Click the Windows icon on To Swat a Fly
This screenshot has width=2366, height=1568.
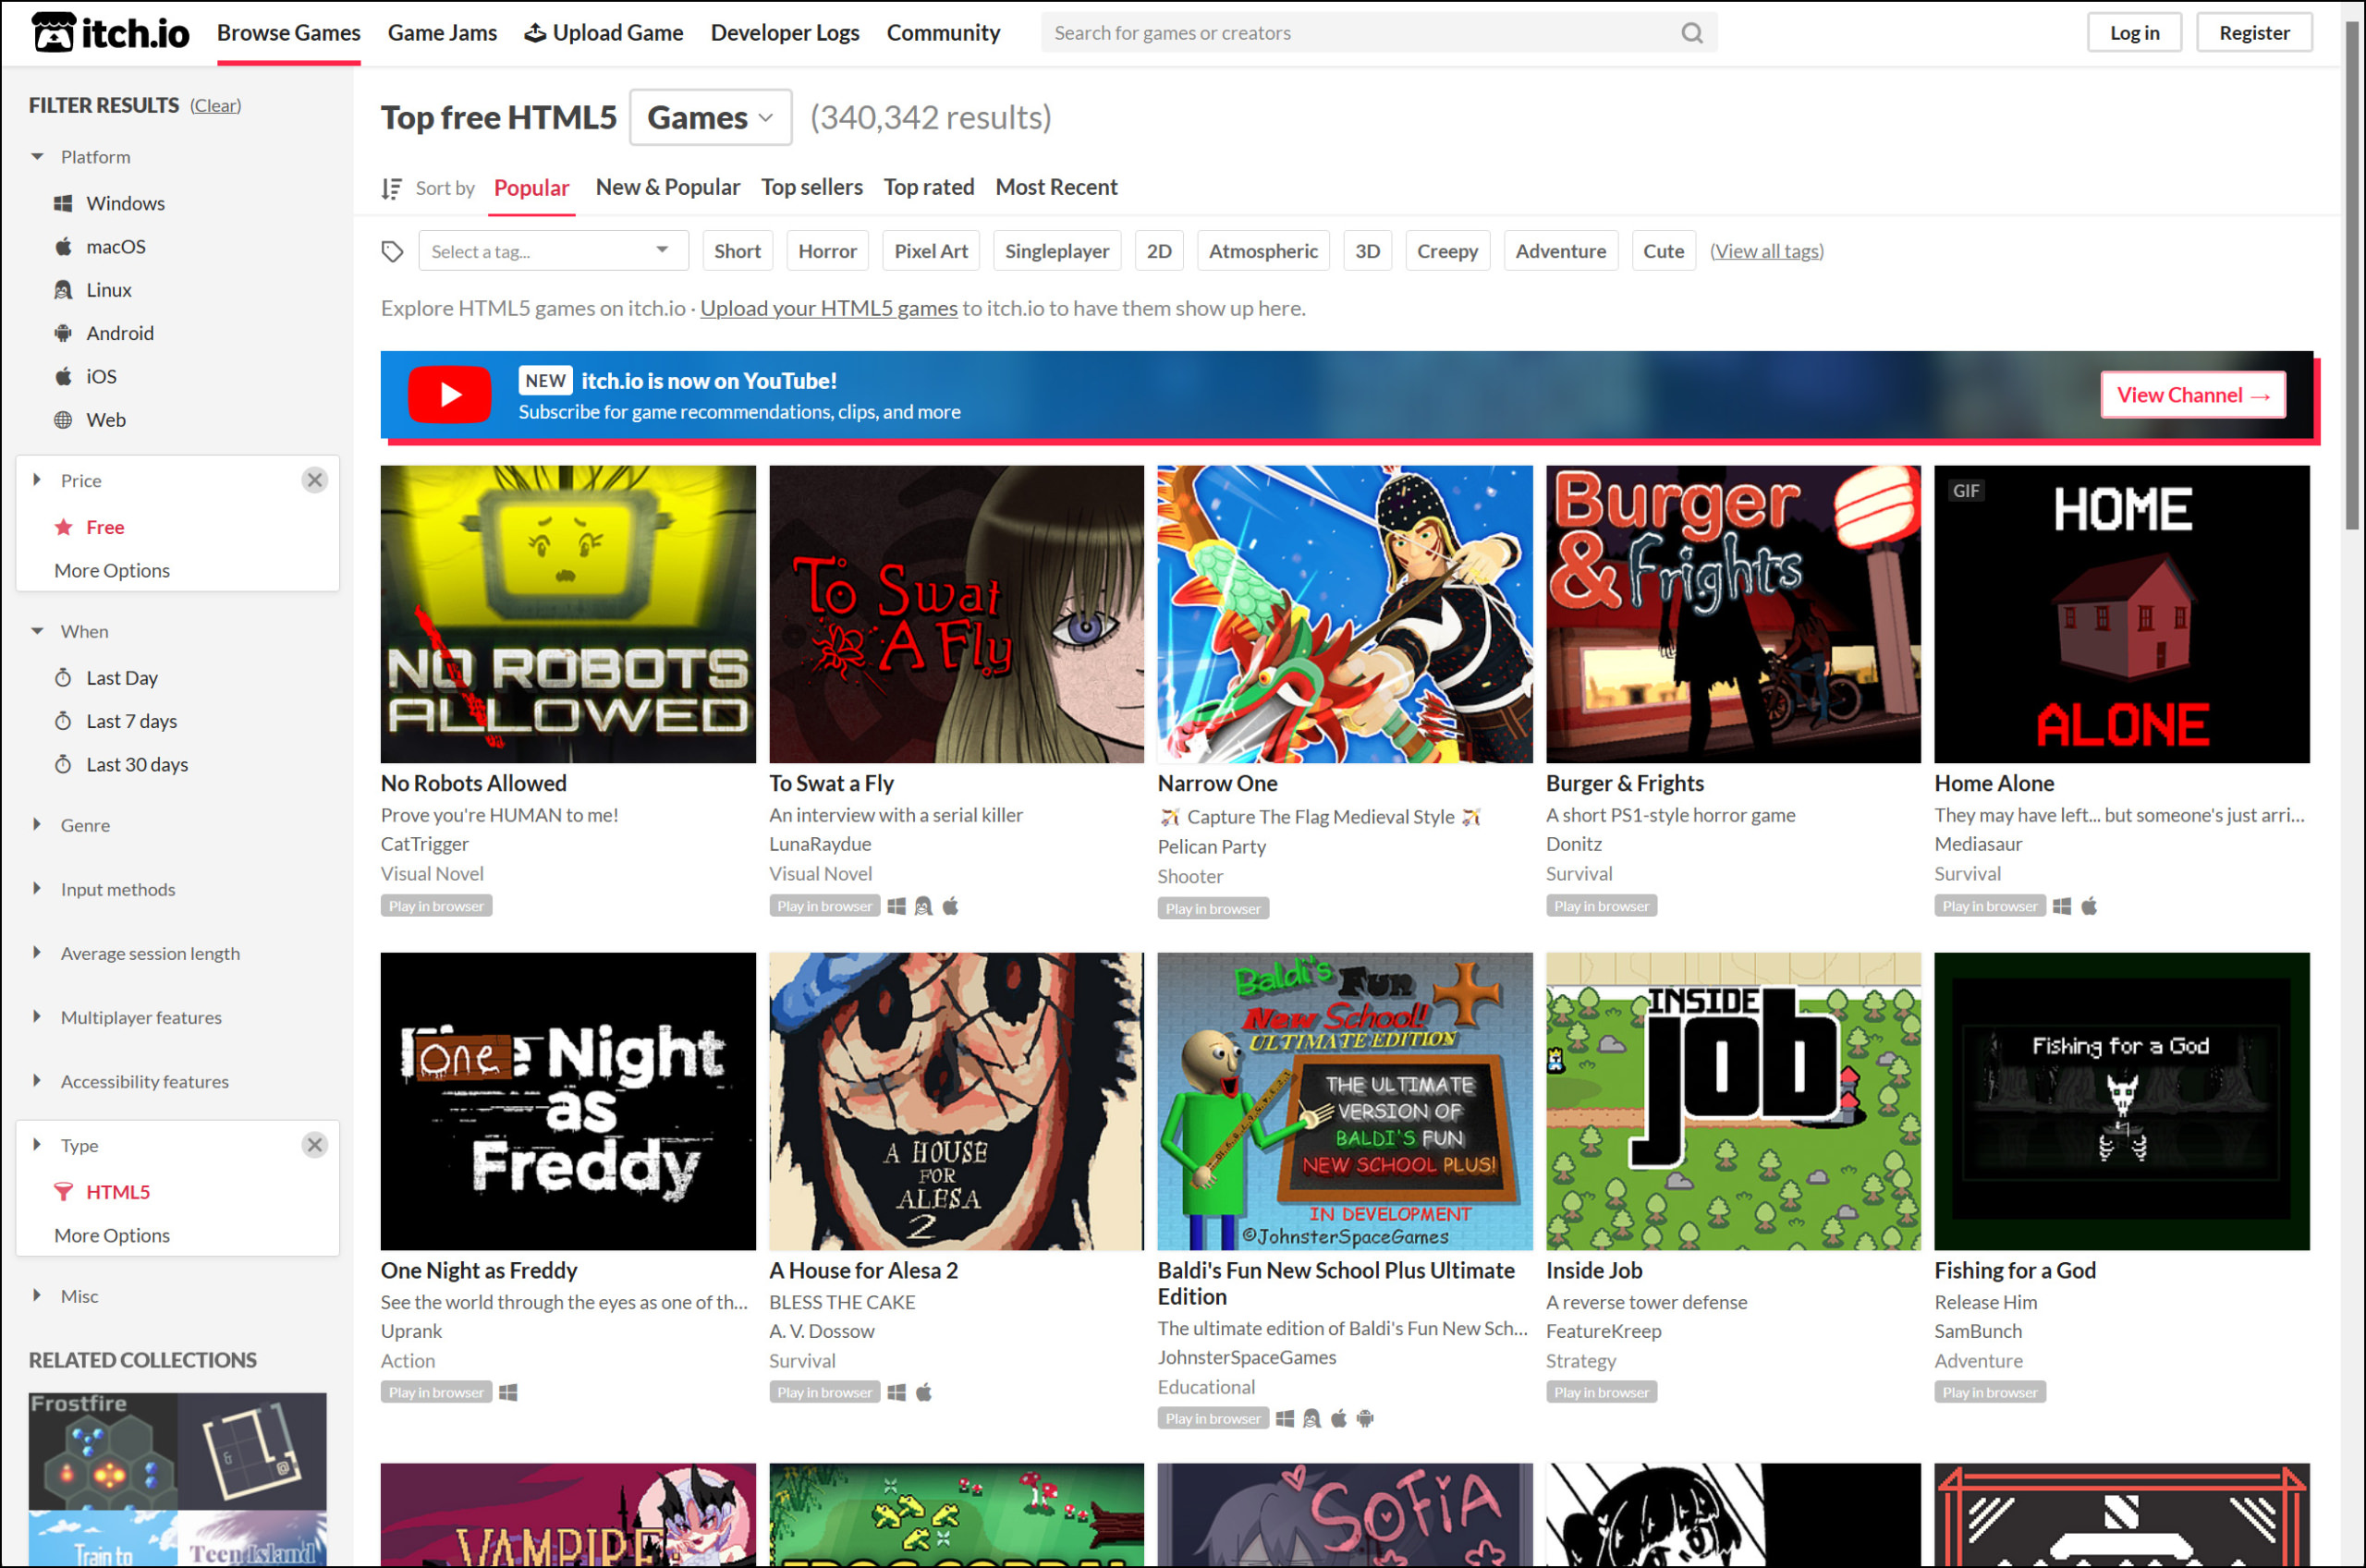coord(897,906)
